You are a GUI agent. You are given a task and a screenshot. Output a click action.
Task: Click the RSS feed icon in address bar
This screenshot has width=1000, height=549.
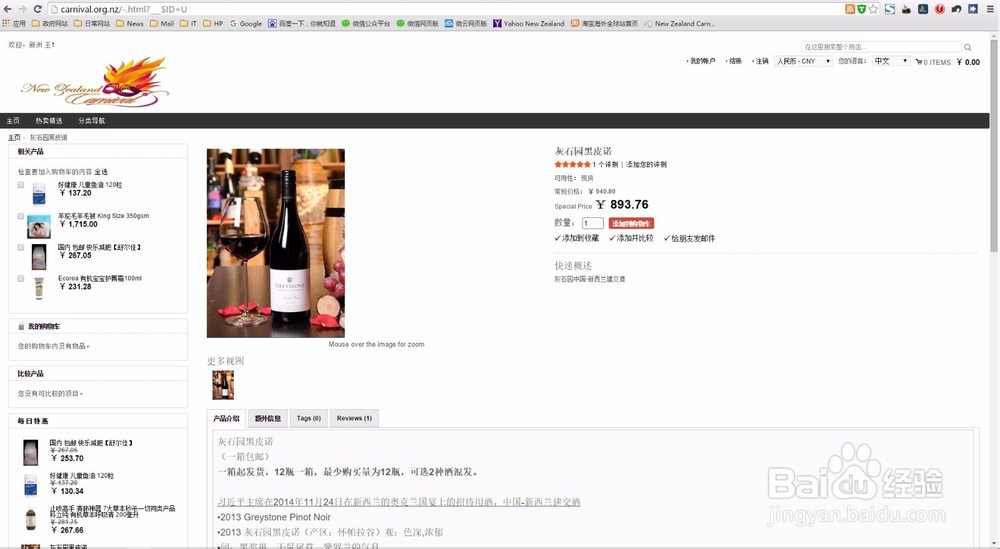click(x=849, y=9)
